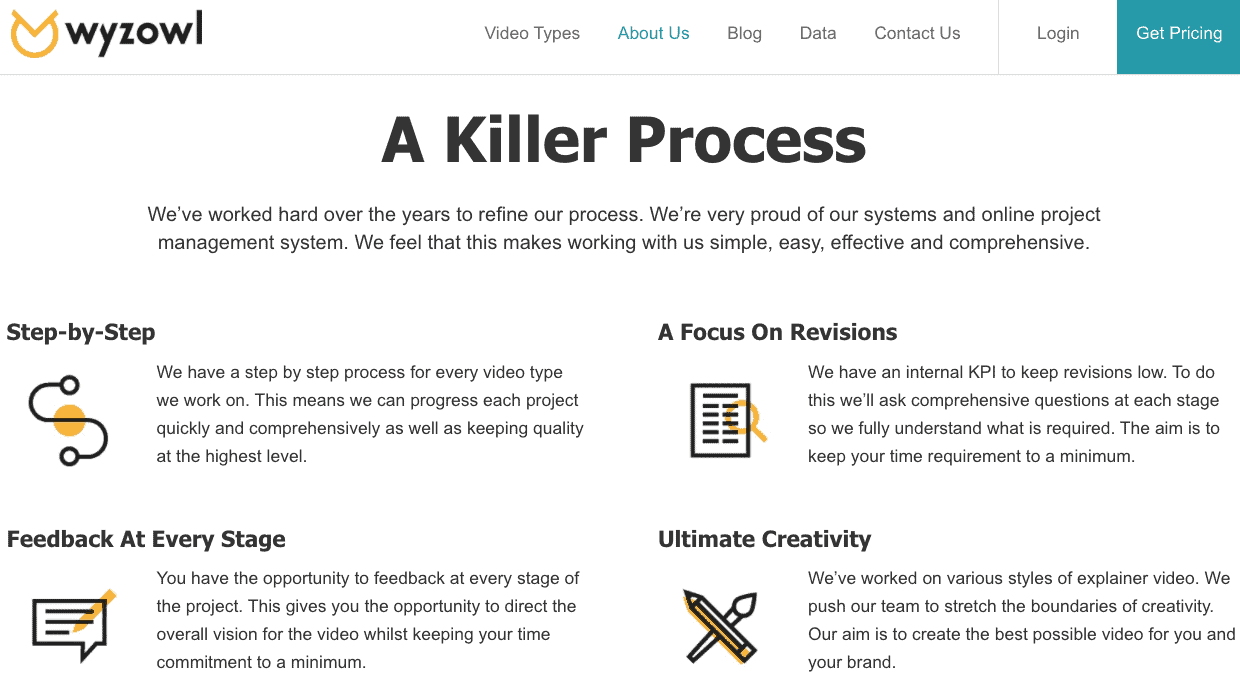Screen dimensions: 1240x680
Task: Click the yellow dot in the Step-by-Step icon
Action: coord(70,418)
